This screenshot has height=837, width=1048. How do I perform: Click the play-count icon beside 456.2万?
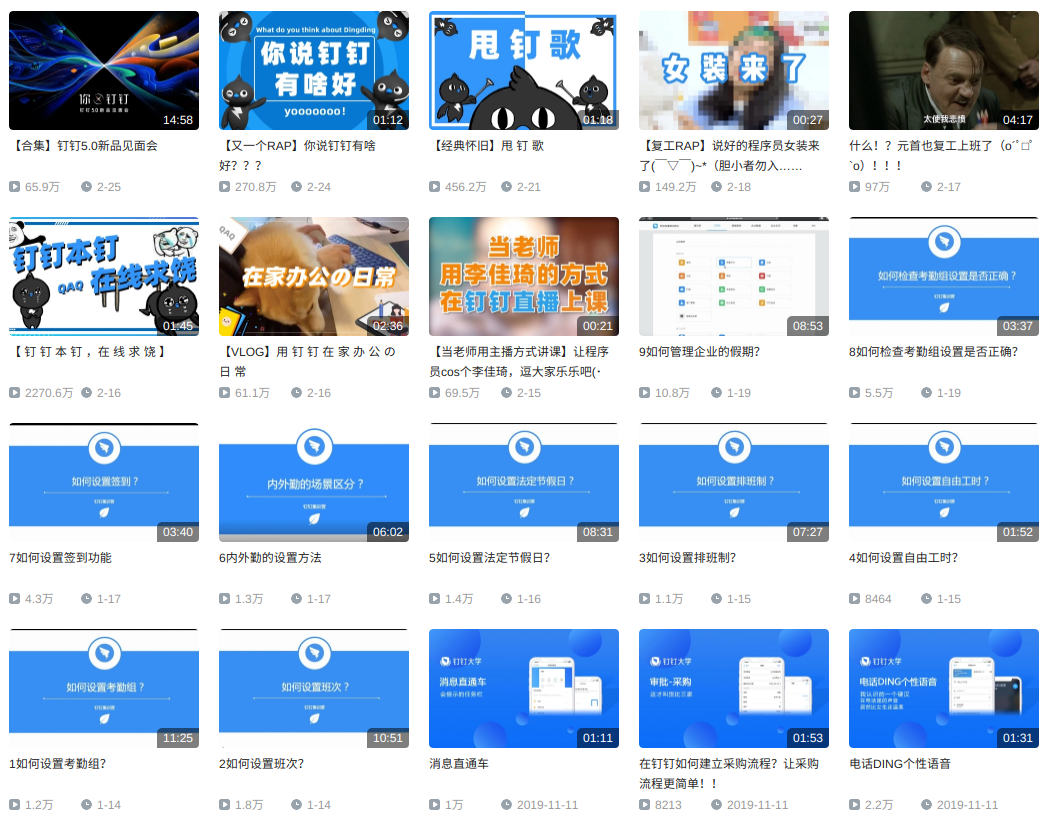pyautogui.click(x=434, y=187)
